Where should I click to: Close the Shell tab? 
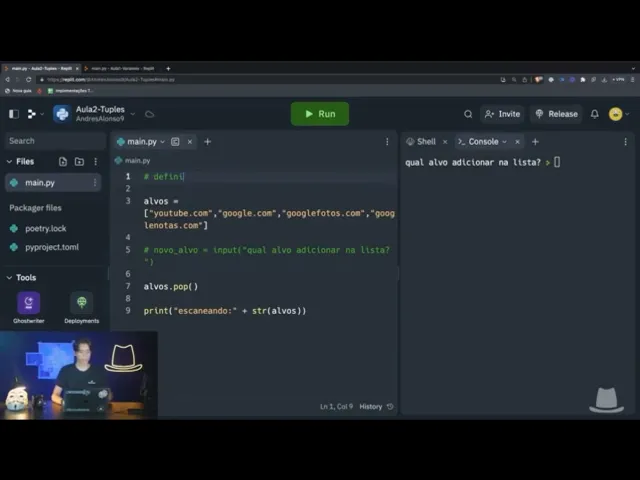[x=445, y=142]
